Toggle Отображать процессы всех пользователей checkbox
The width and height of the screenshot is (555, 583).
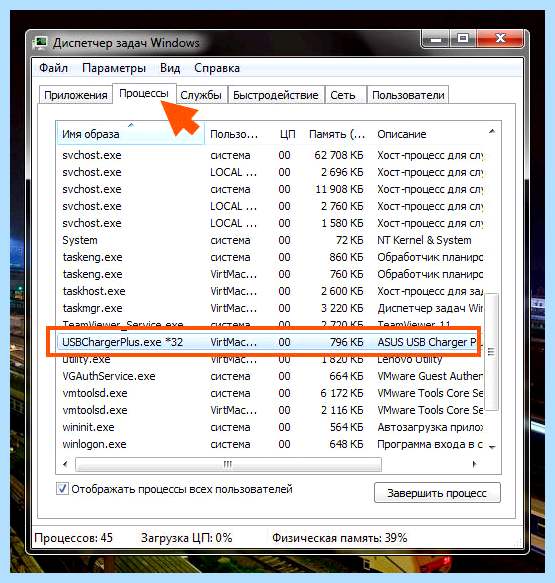[62, 489]
